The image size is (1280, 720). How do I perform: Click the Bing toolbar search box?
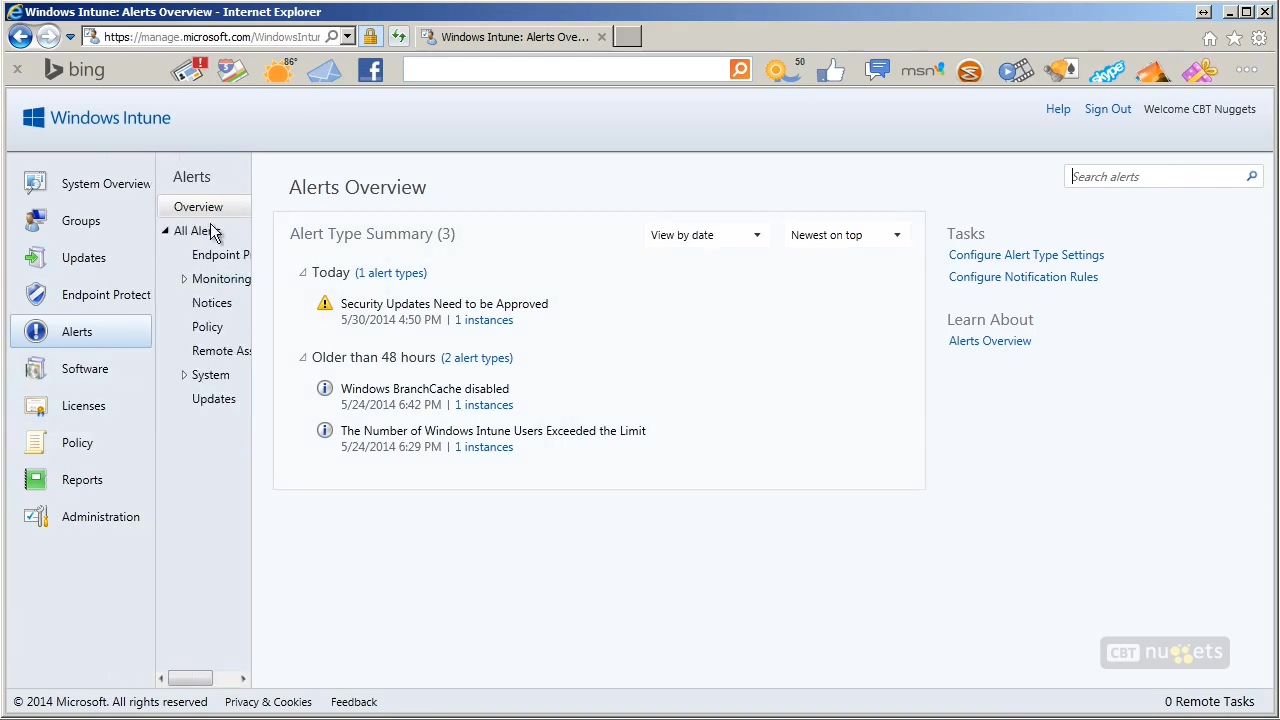(566, 69)
